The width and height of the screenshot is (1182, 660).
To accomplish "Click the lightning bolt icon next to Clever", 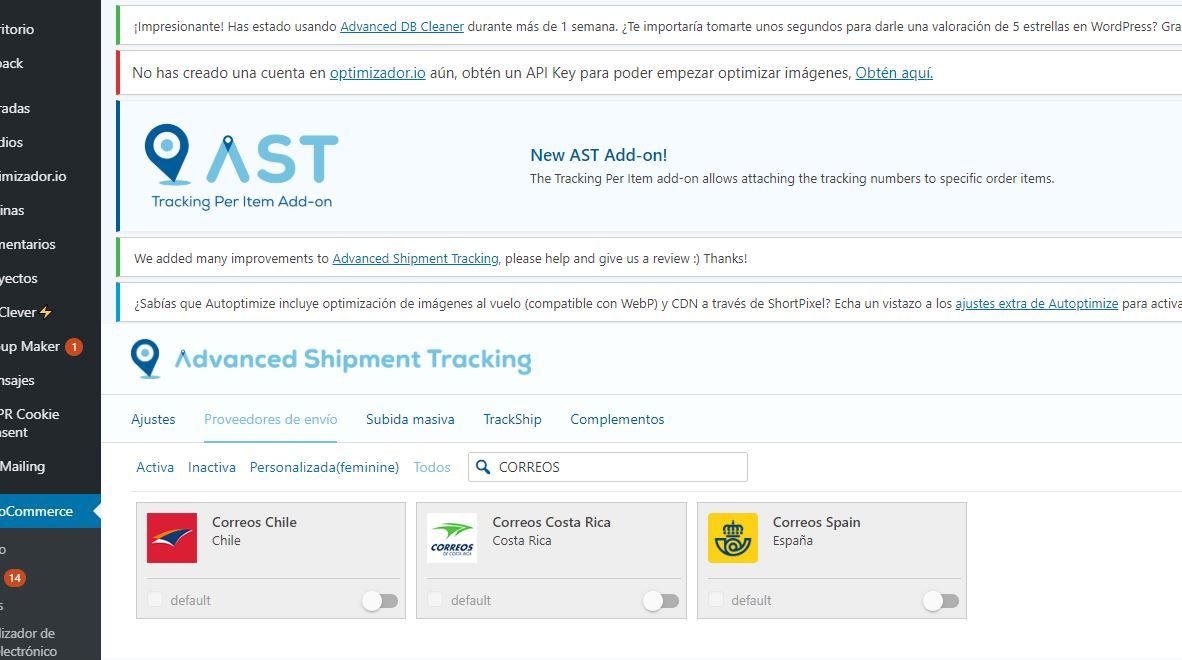I will click(46, 312).
